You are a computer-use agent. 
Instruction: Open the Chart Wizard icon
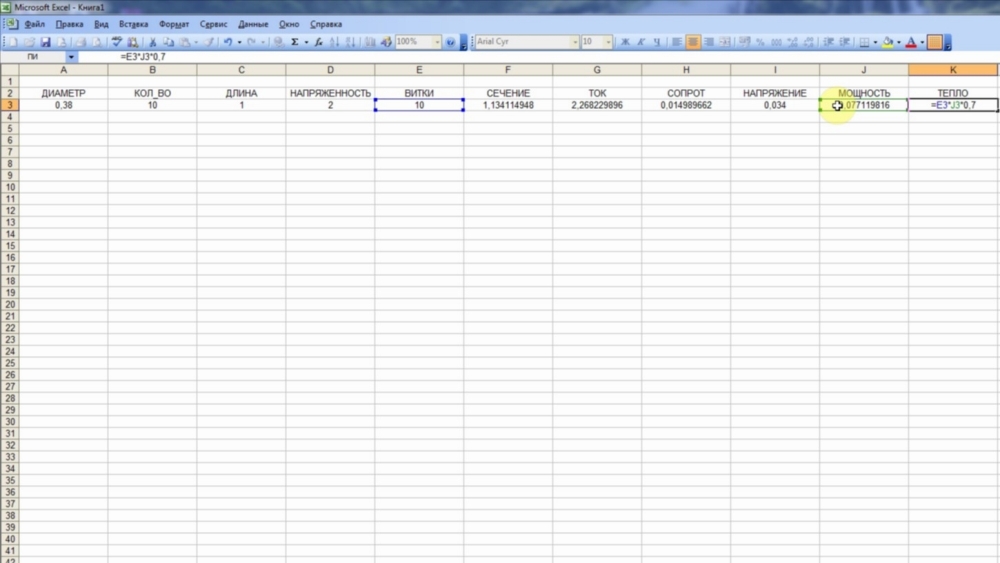point(370,41)
